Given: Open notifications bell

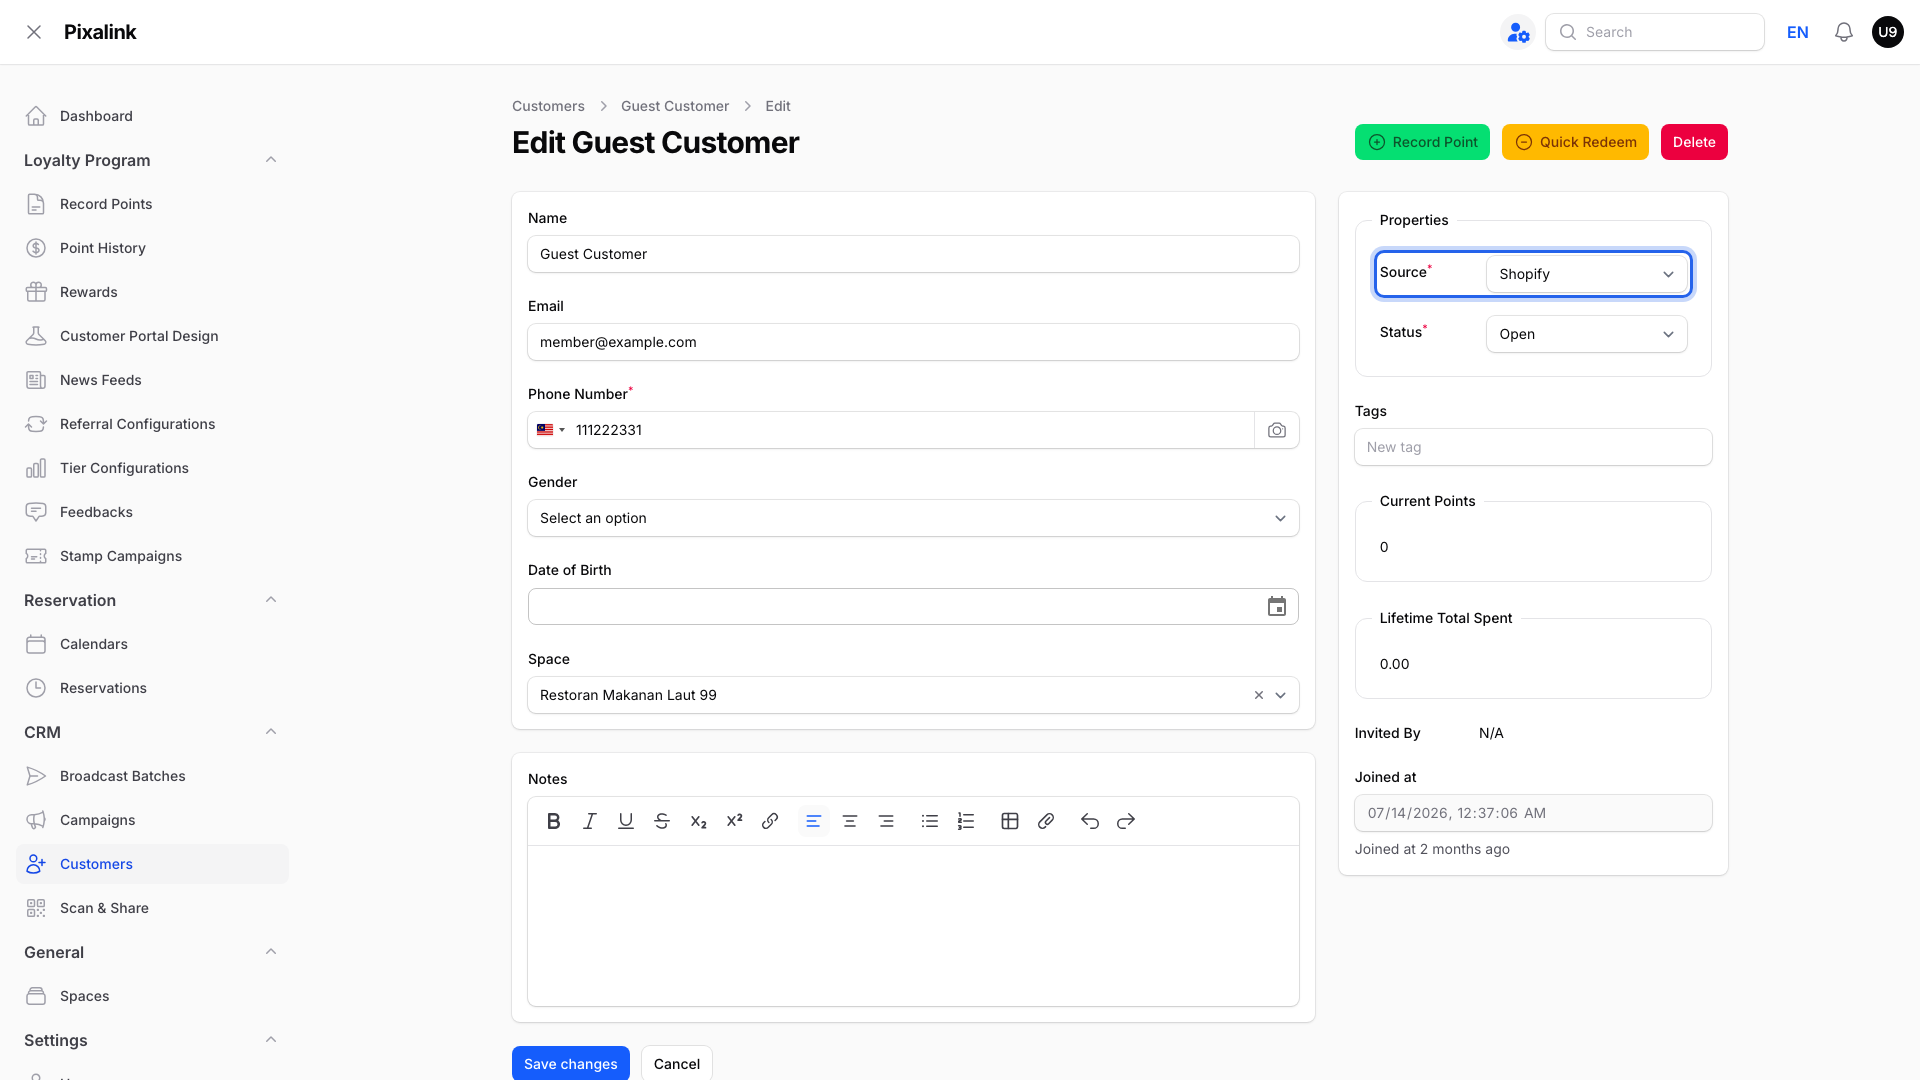Looking at the screenshot, I should click(1844, 32).
